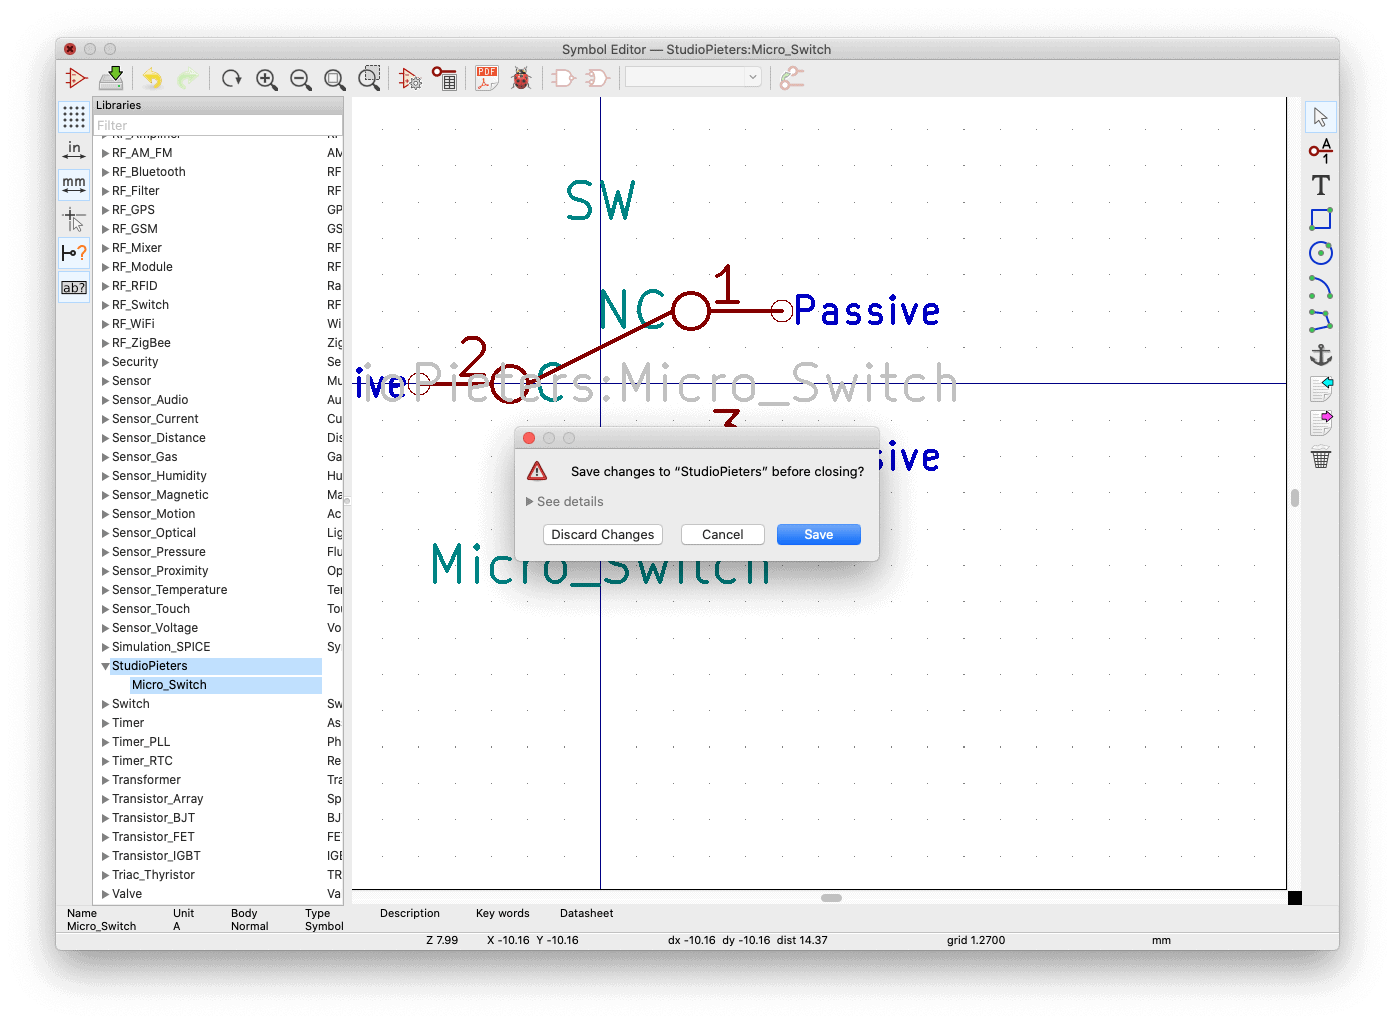Click the create new symbol icon

(76, 78)
